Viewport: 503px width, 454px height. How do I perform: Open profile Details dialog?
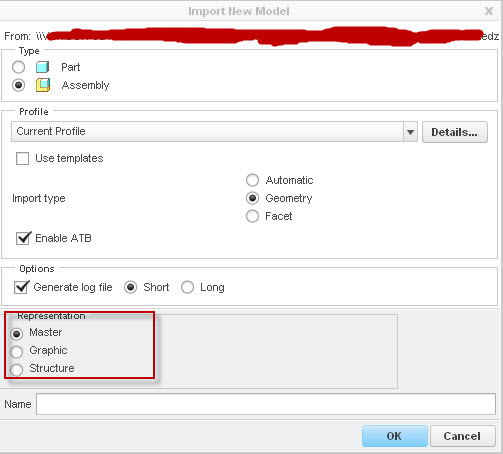coord(455,132)
